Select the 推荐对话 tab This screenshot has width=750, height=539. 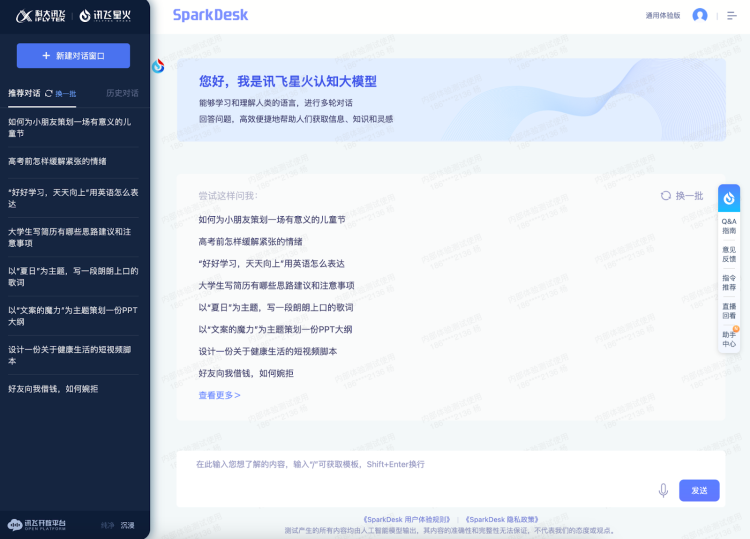click(x=24, y=93)
